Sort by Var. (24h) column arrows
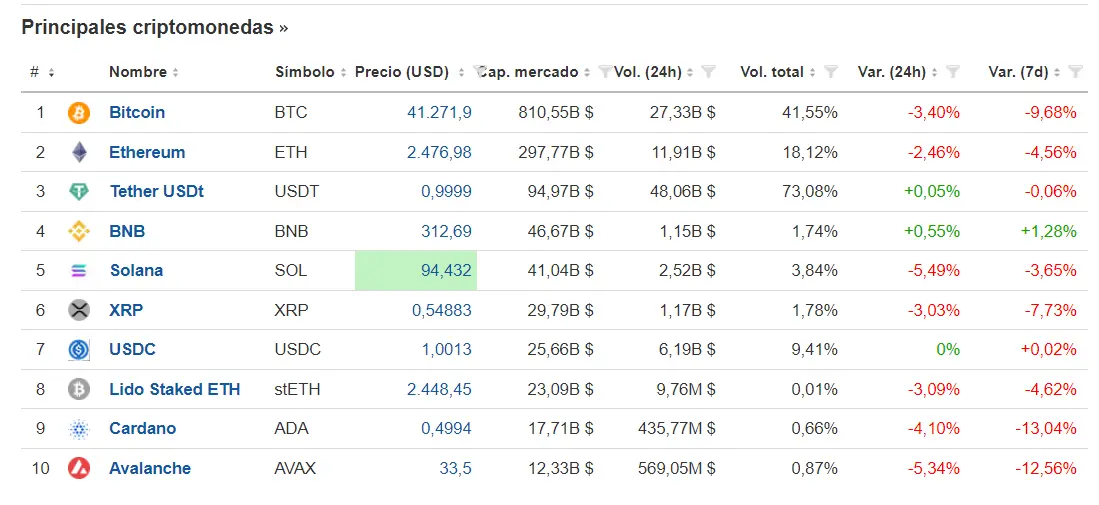The width and height of the screenshot is (1099, 505). pos(934,72)
